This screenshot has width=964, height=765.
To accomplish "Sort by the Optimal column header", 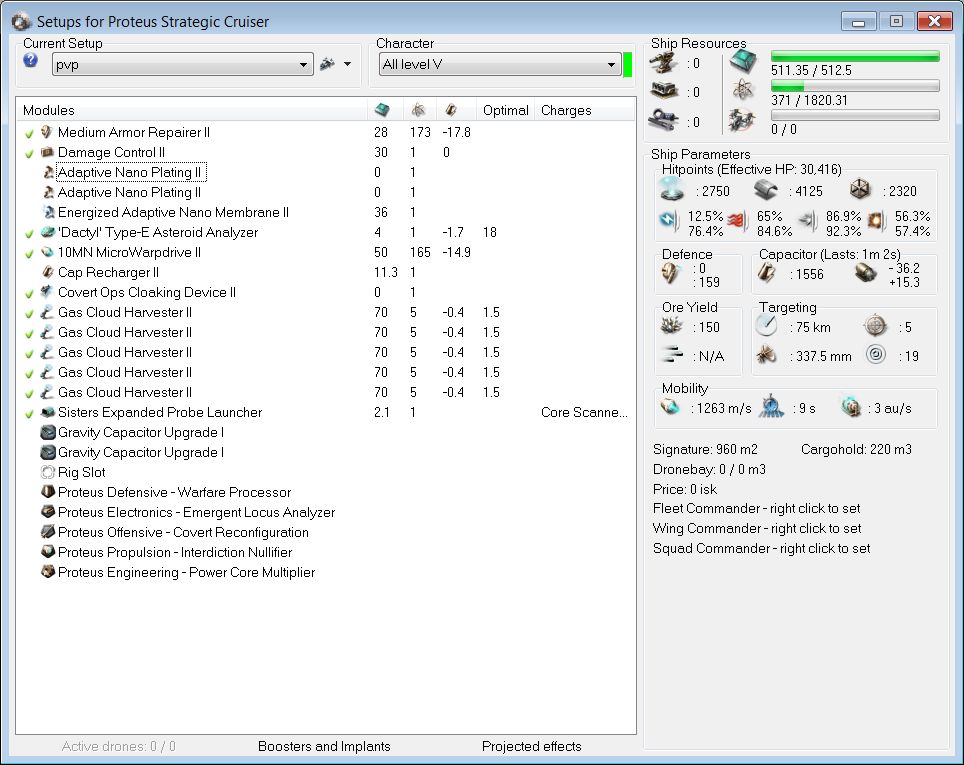I will click(x=505, y=110).
